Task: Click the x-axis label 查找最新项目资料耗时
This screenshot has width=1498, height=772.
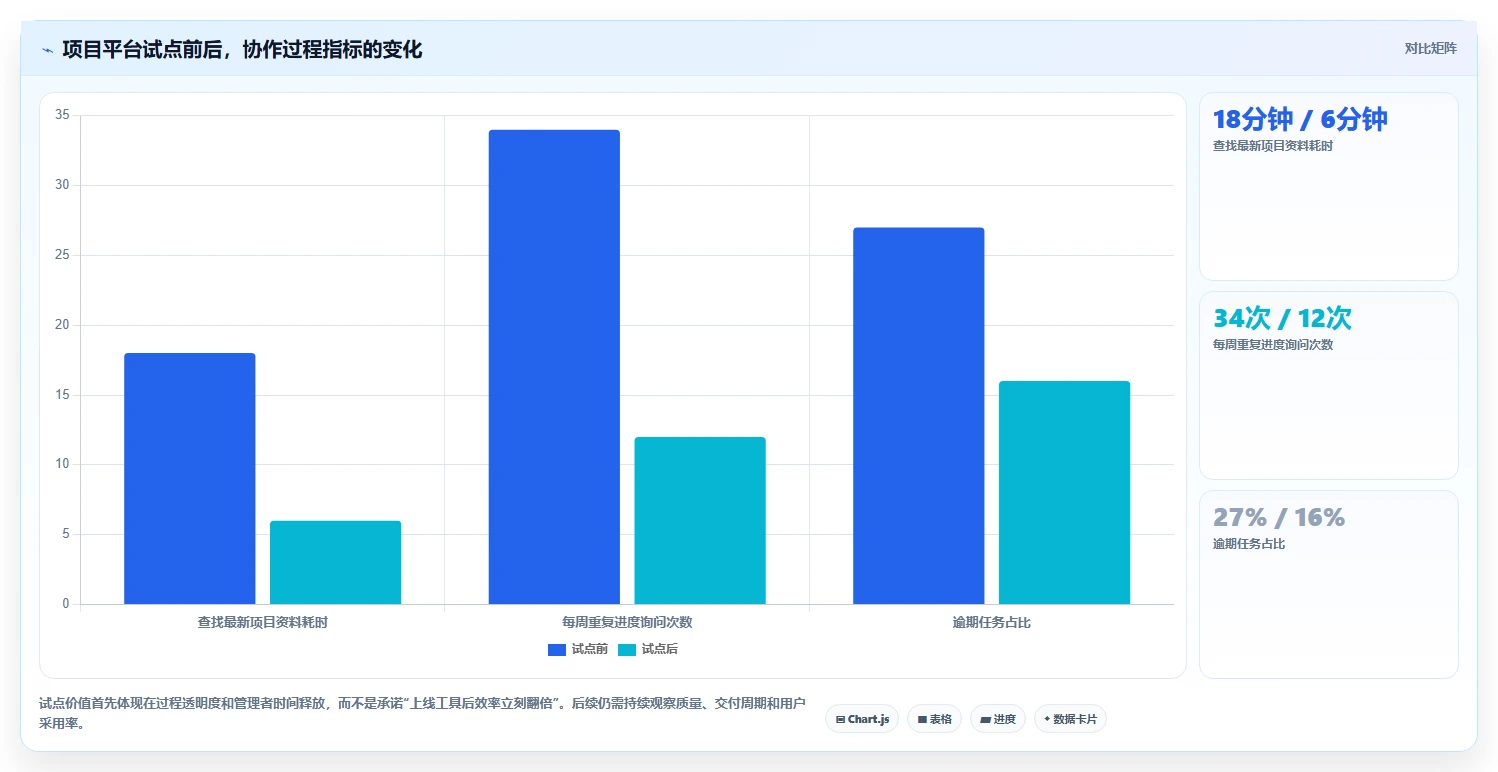Action: (263, 622)
